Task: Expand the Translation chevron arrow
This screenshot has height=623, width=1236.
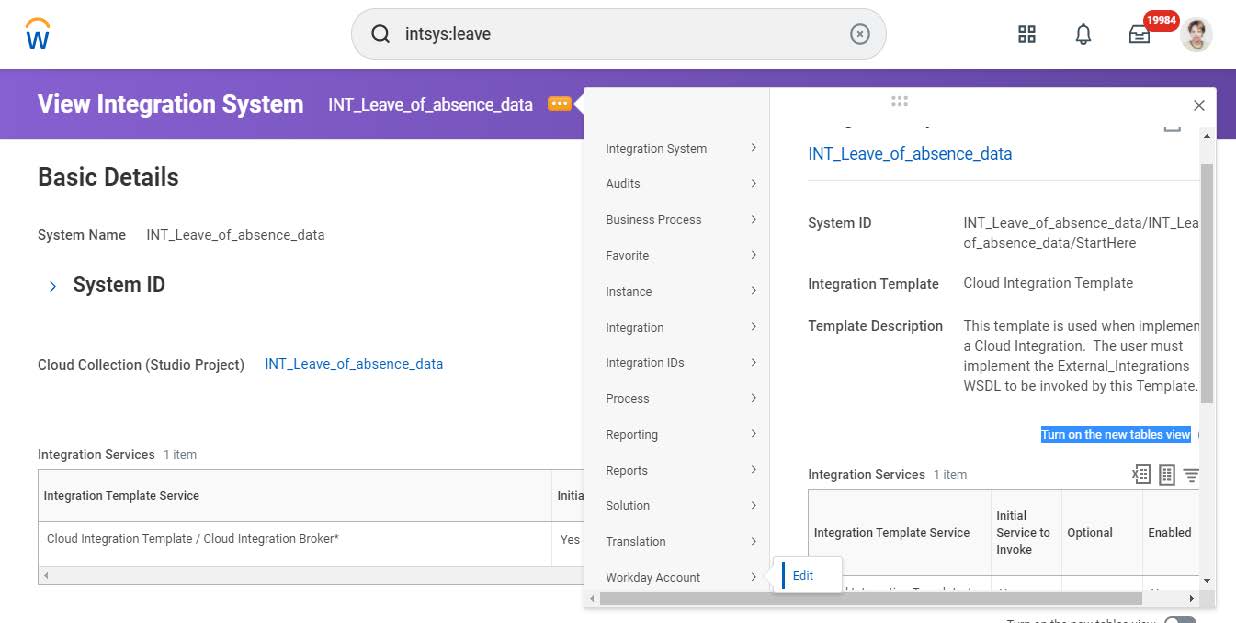Action: [x=753, y=541]
